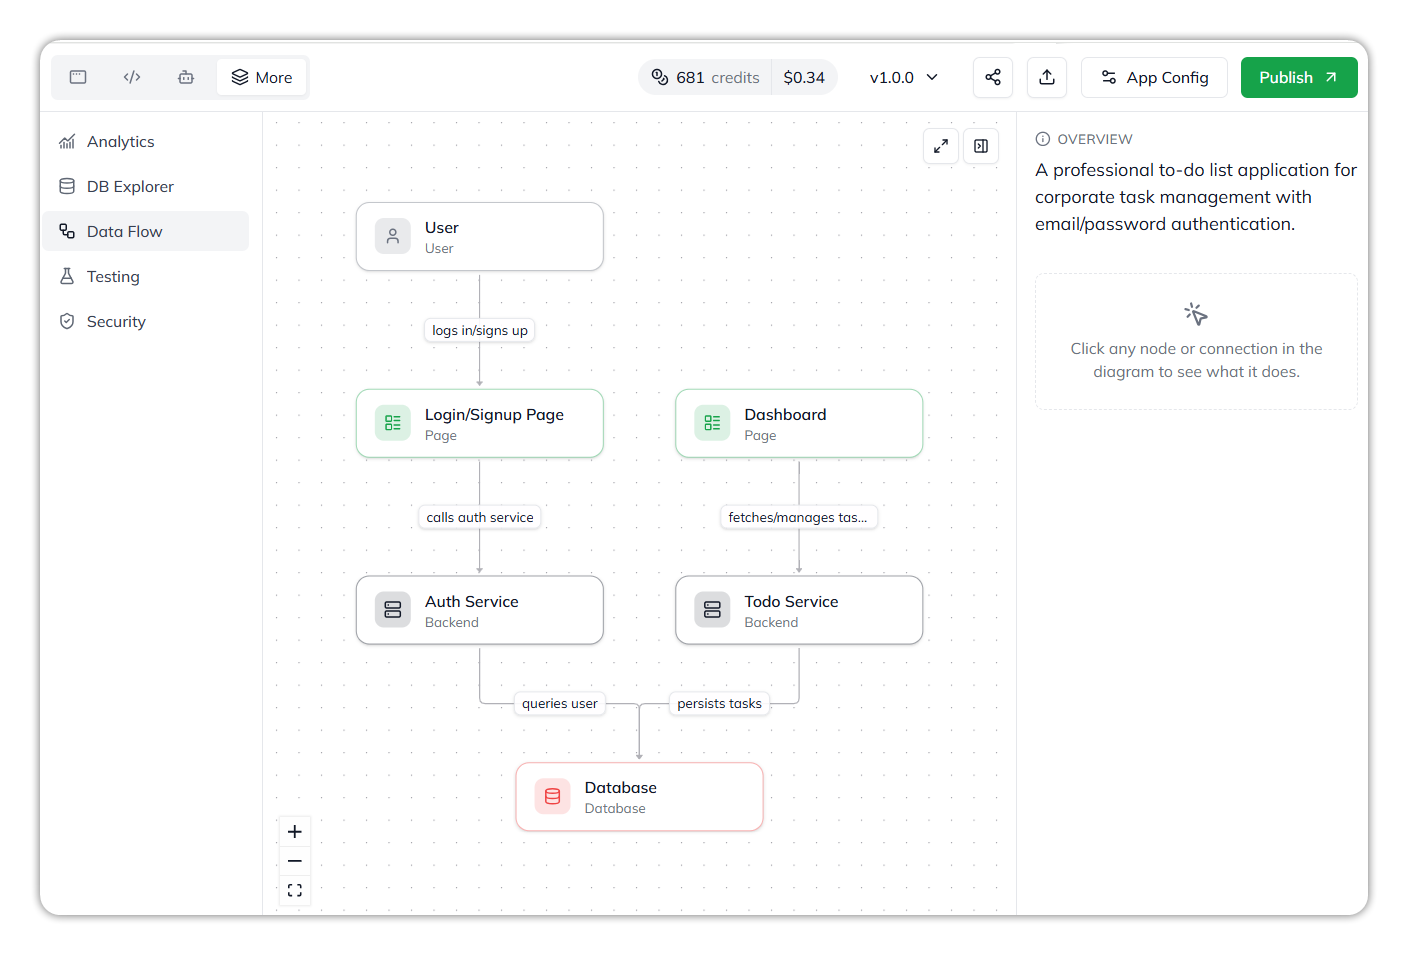Click the Login/Signup Page node icon
The image size is (1408, 955).
(x=393, y=423)
